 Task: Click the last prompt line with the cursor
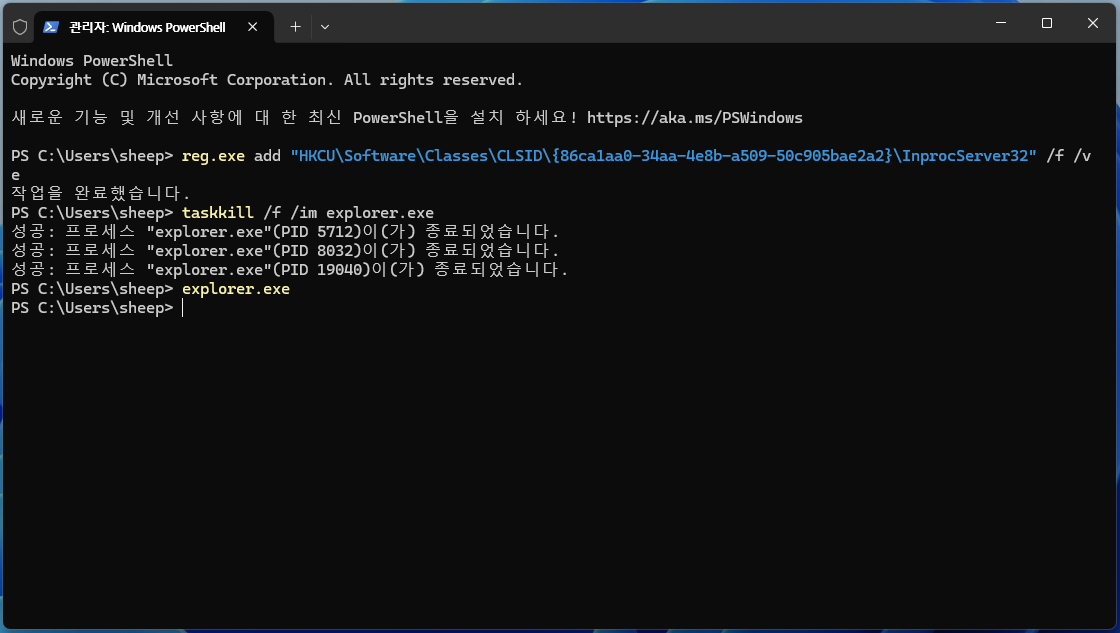[x=97, y=308]
